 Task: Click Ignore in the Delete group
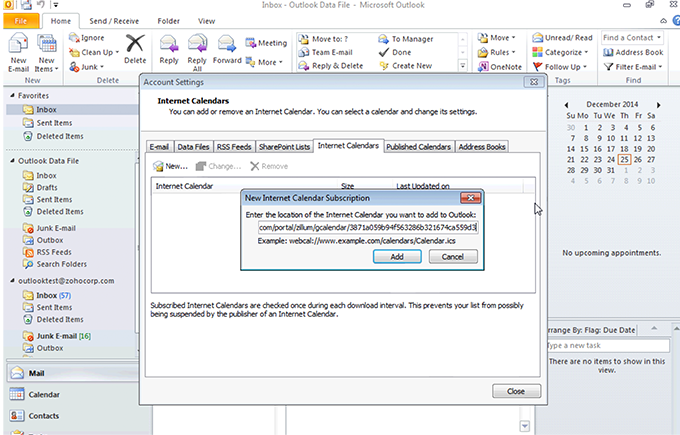87,38
